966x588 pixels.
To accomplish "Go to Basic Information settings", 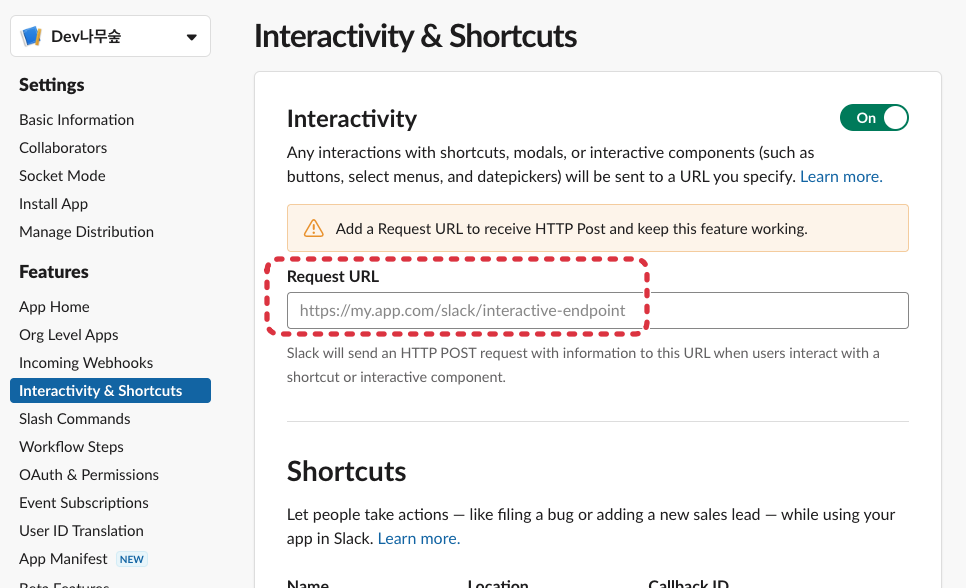I will coord(76,120).
